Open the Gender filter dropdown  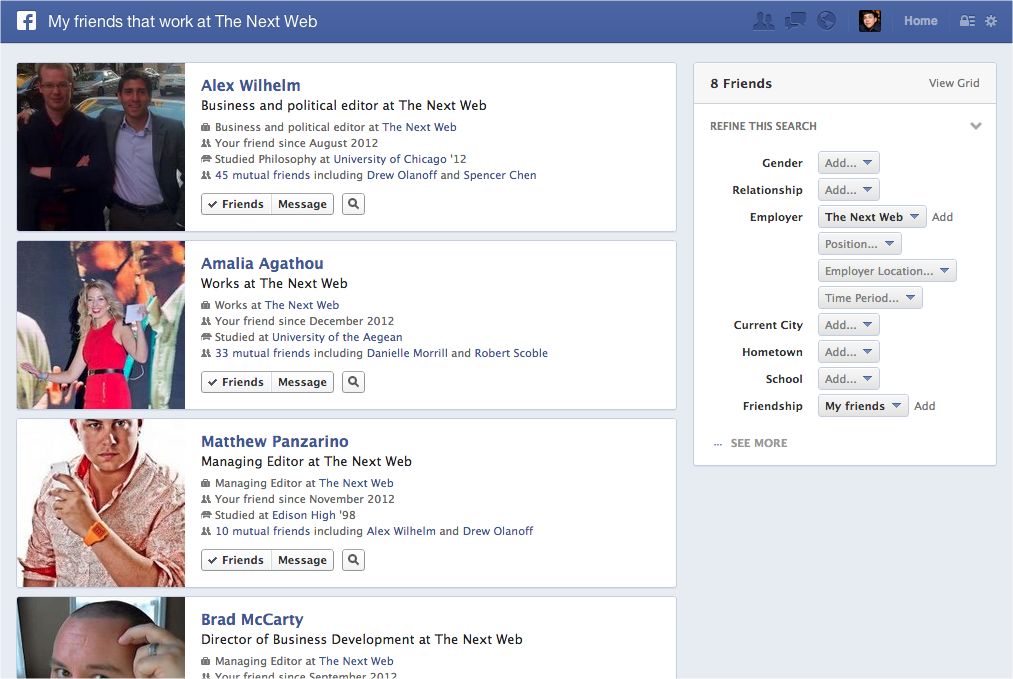[x=848, y=163]
